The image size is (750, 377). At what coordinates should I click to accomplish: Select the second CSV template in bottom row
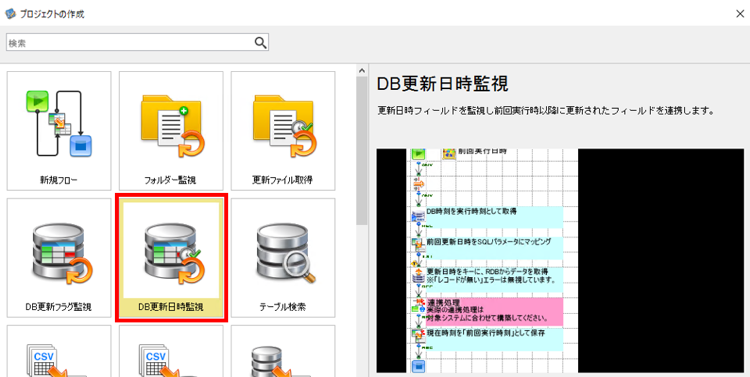coord(171,351)
